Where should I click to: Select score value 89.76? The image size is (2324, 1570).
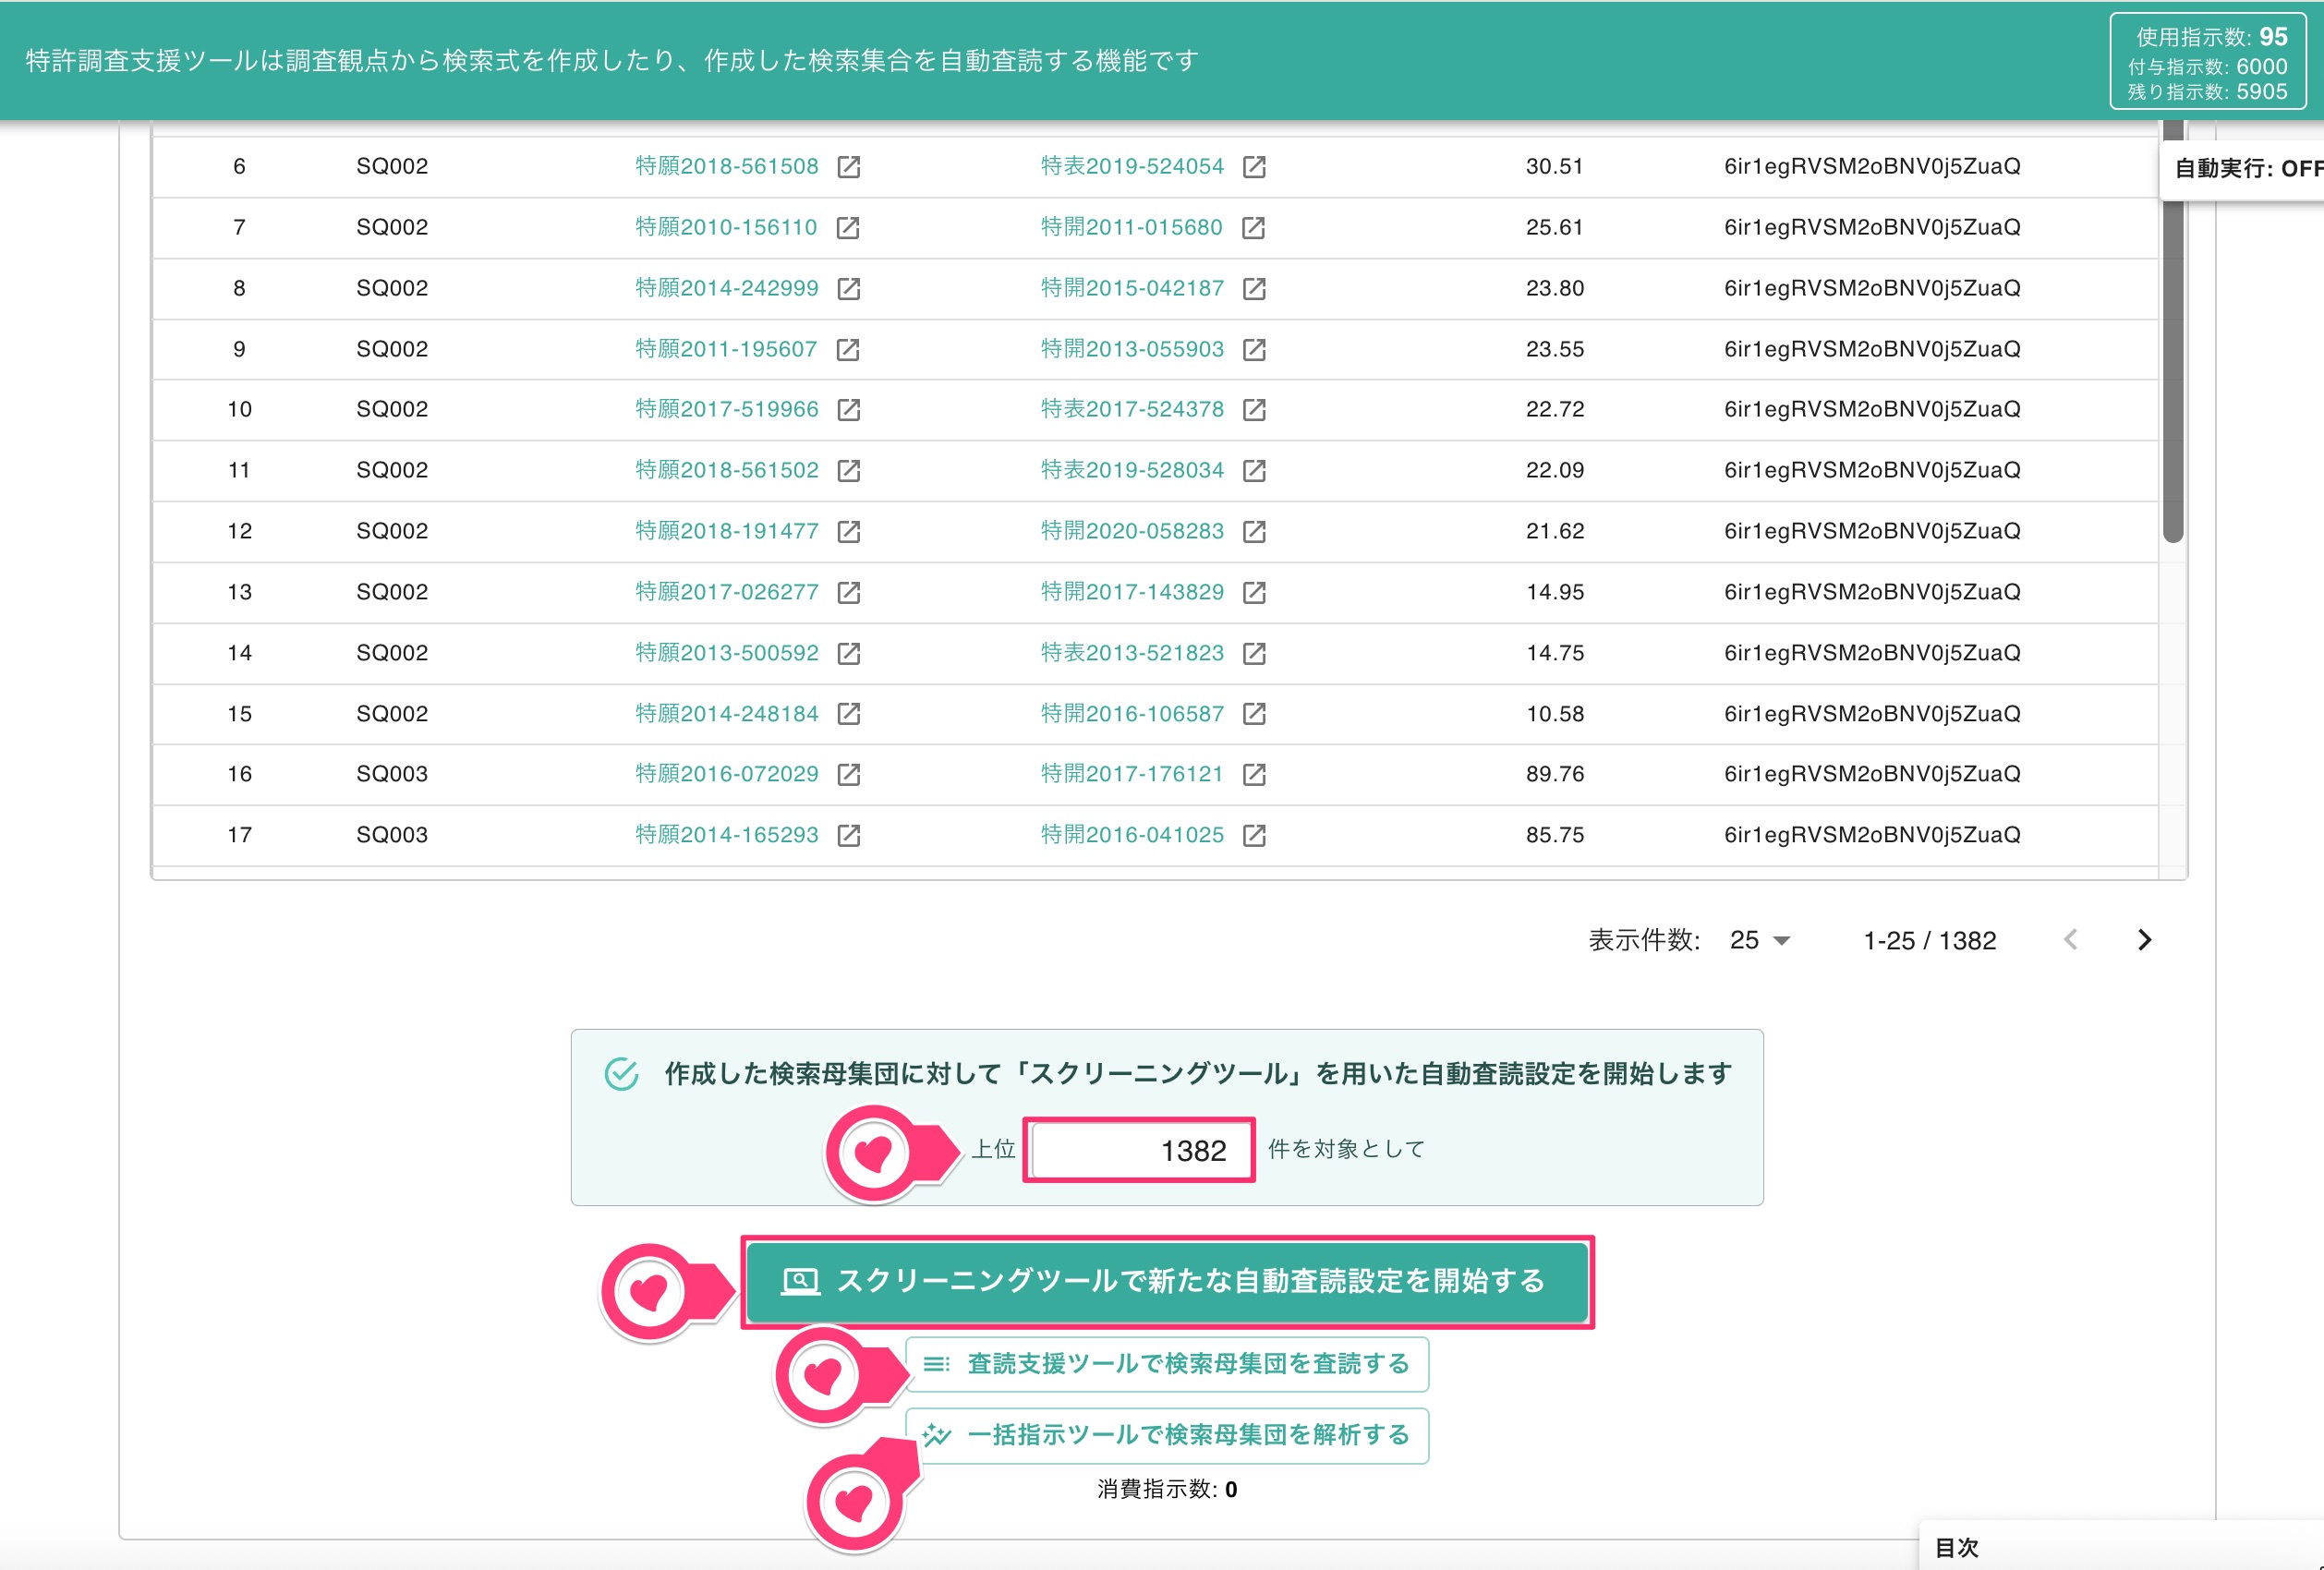(x=1555, y=775)
